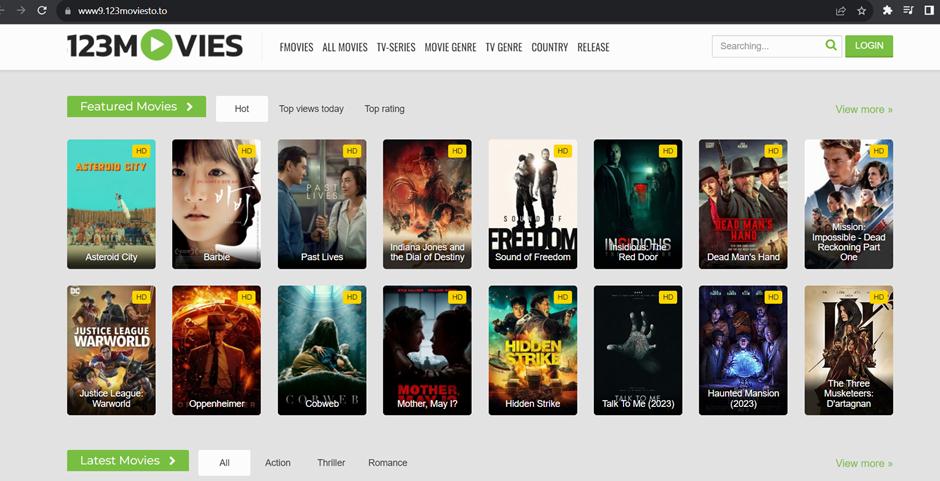Open the TV-SERIES menu item

click(x=396, y=47)
